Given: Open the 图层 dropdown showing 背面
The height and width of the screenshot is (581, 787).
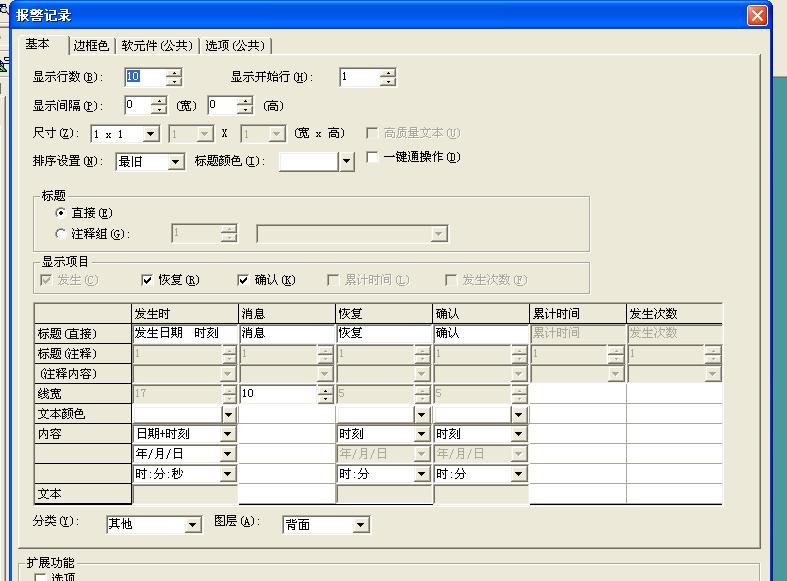Looking at the screenshot, I should pyautogui.click(x=361, y=525).
